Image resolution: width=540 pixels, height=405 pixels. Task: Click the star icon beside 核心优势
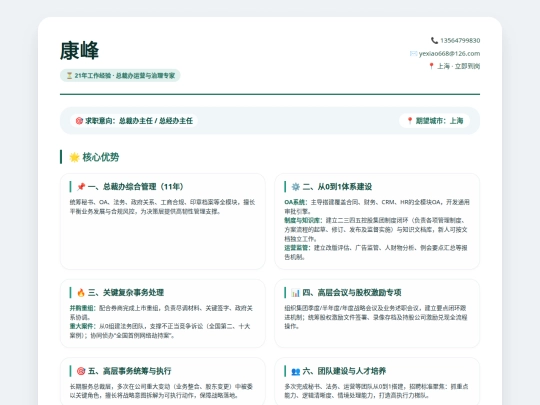[x=74, y=157]
